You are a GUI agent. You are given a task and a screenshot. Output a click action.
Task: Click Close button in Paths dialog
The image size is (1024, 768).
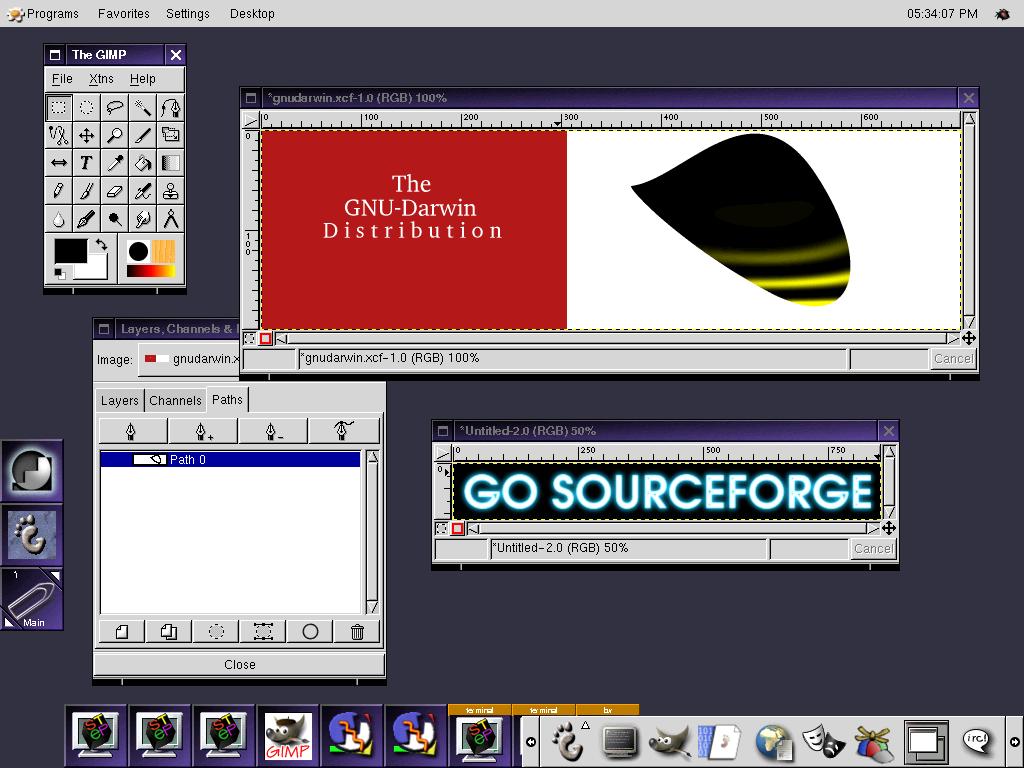coord(239,665)
